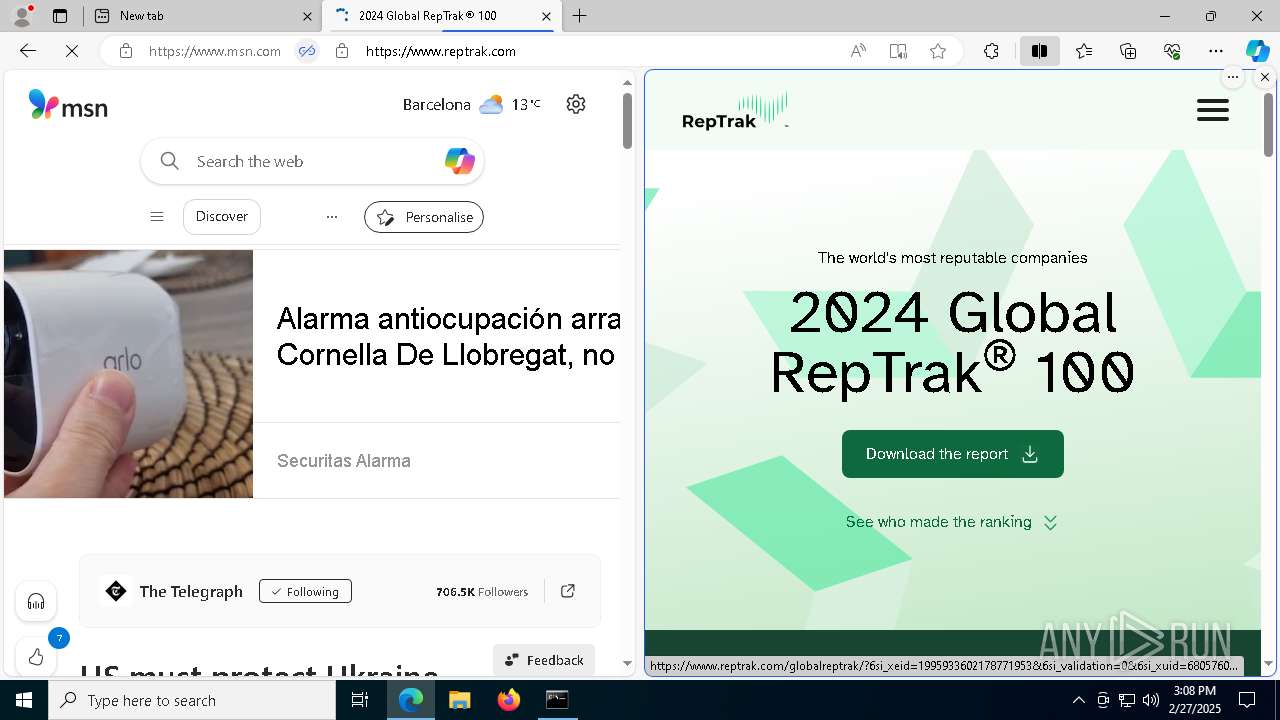The height and width of the screenshot is (720, 1280).
Task: Open Browser essentials
Action: tap(1172, 51)
